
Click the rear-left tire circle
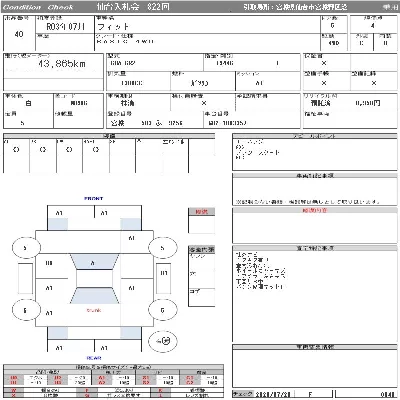point(26,310)
